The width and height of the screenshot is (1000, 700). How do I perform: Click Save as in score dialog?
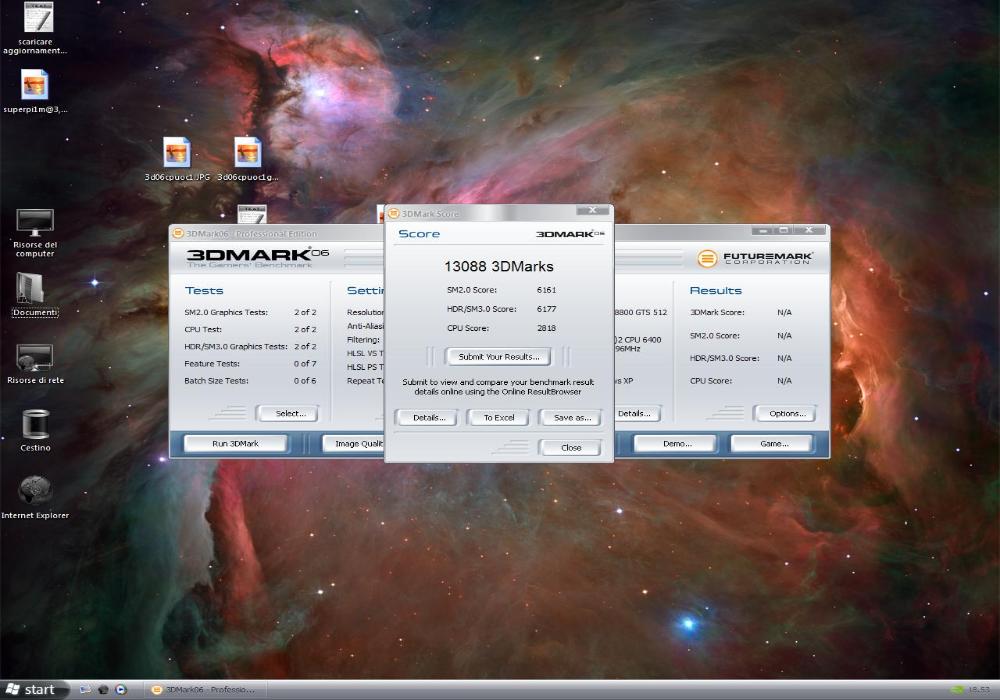click(572, 418)
